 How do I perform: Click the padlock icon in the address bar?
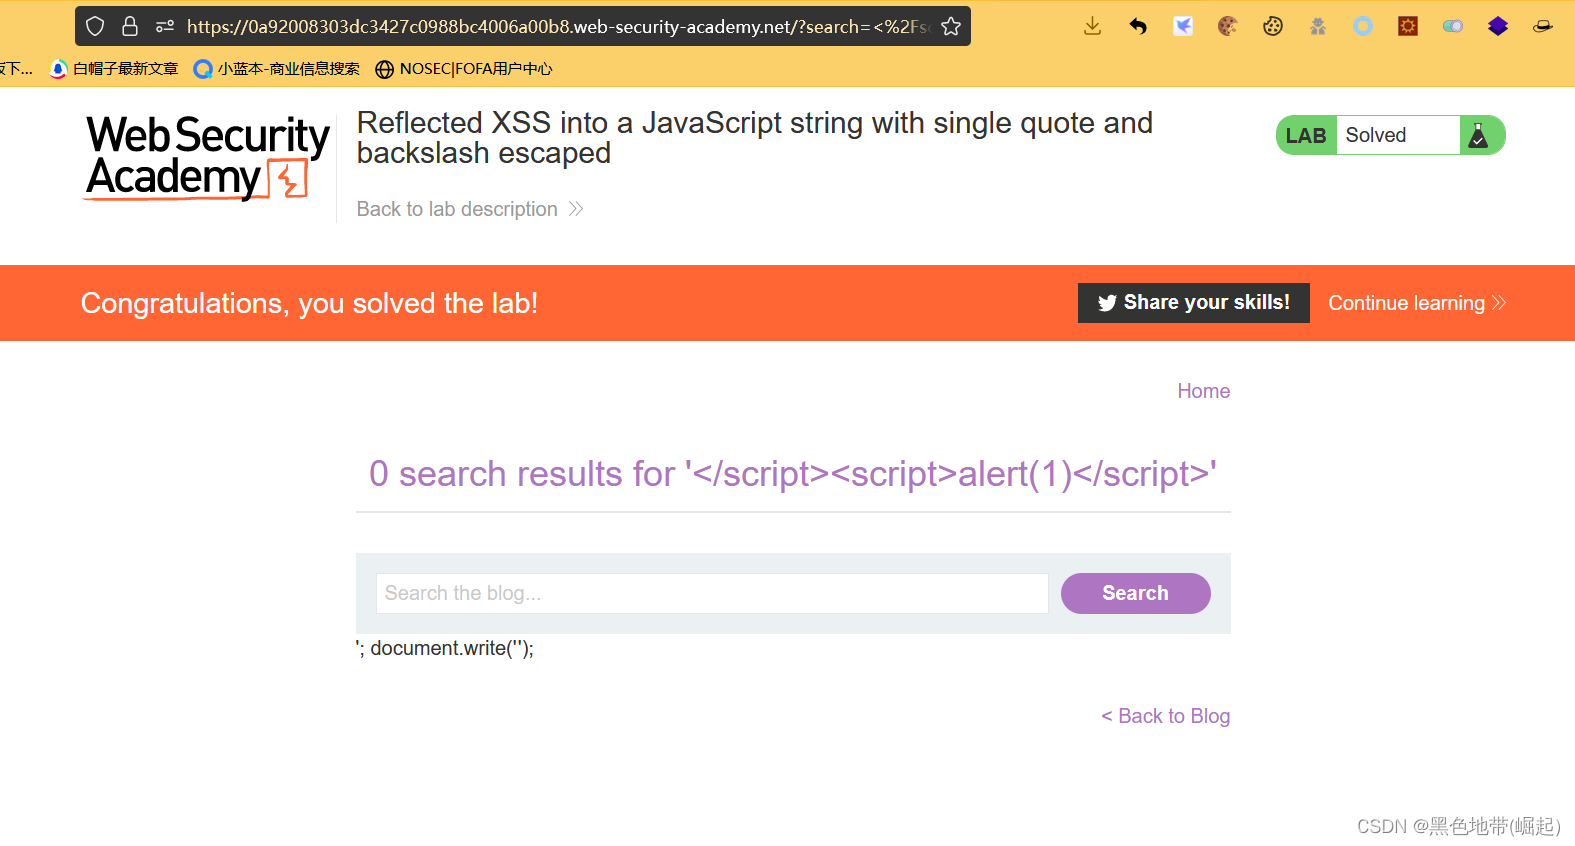tap(130, 26)
